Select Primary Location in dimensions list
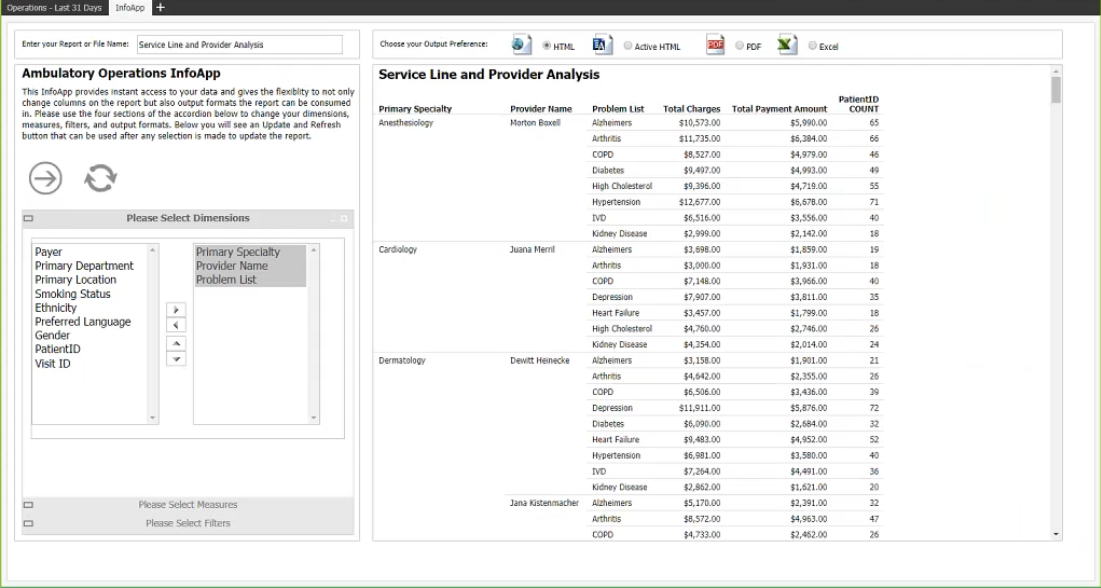This screenshot has height=588, width=1101. pyautogui.click(x=76, y=280)
